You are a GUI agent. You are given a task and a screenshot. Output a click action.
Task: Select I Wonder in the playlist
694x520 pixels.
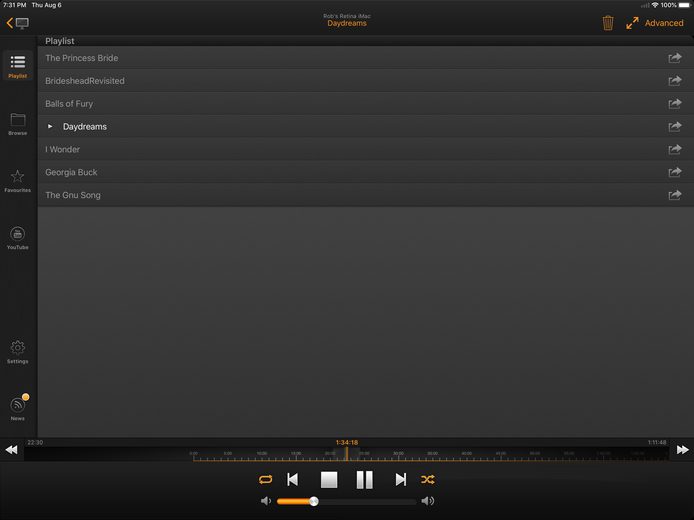click(x=365, y=149)
